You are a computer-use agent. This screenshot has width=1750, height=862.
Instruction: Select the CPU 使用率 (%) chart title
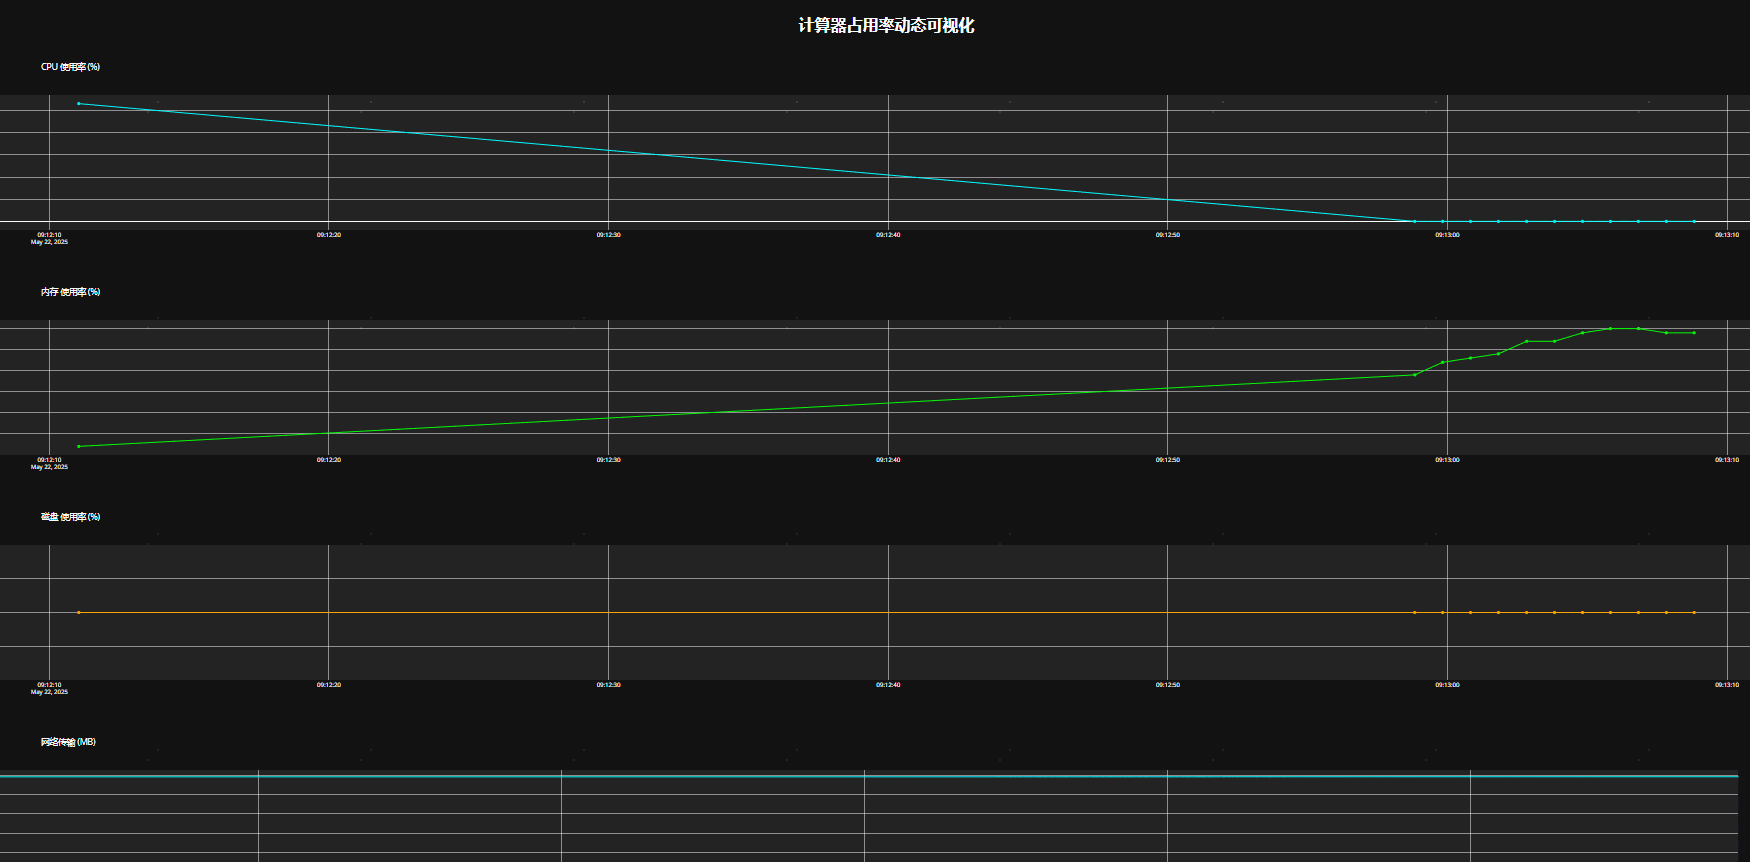pos(70,67)
